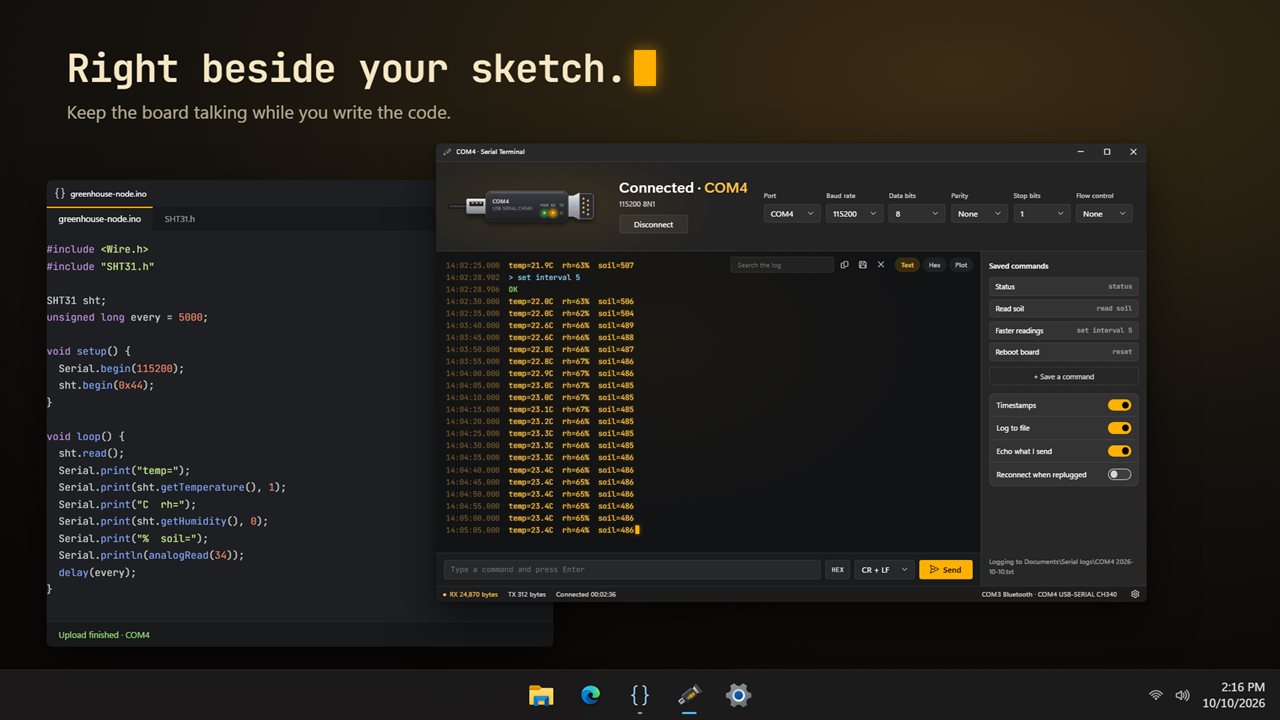This screenshot has width=1280, height=720.
Task: Switch log view to Plot
Action: coord(961,265)
